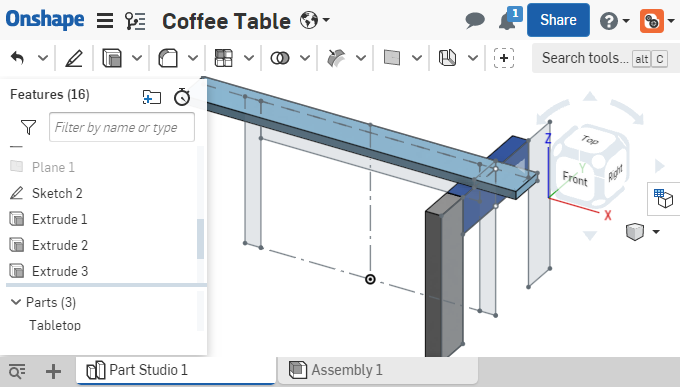
Task: Open the user account avatar menu
Action: coord(652,20)
